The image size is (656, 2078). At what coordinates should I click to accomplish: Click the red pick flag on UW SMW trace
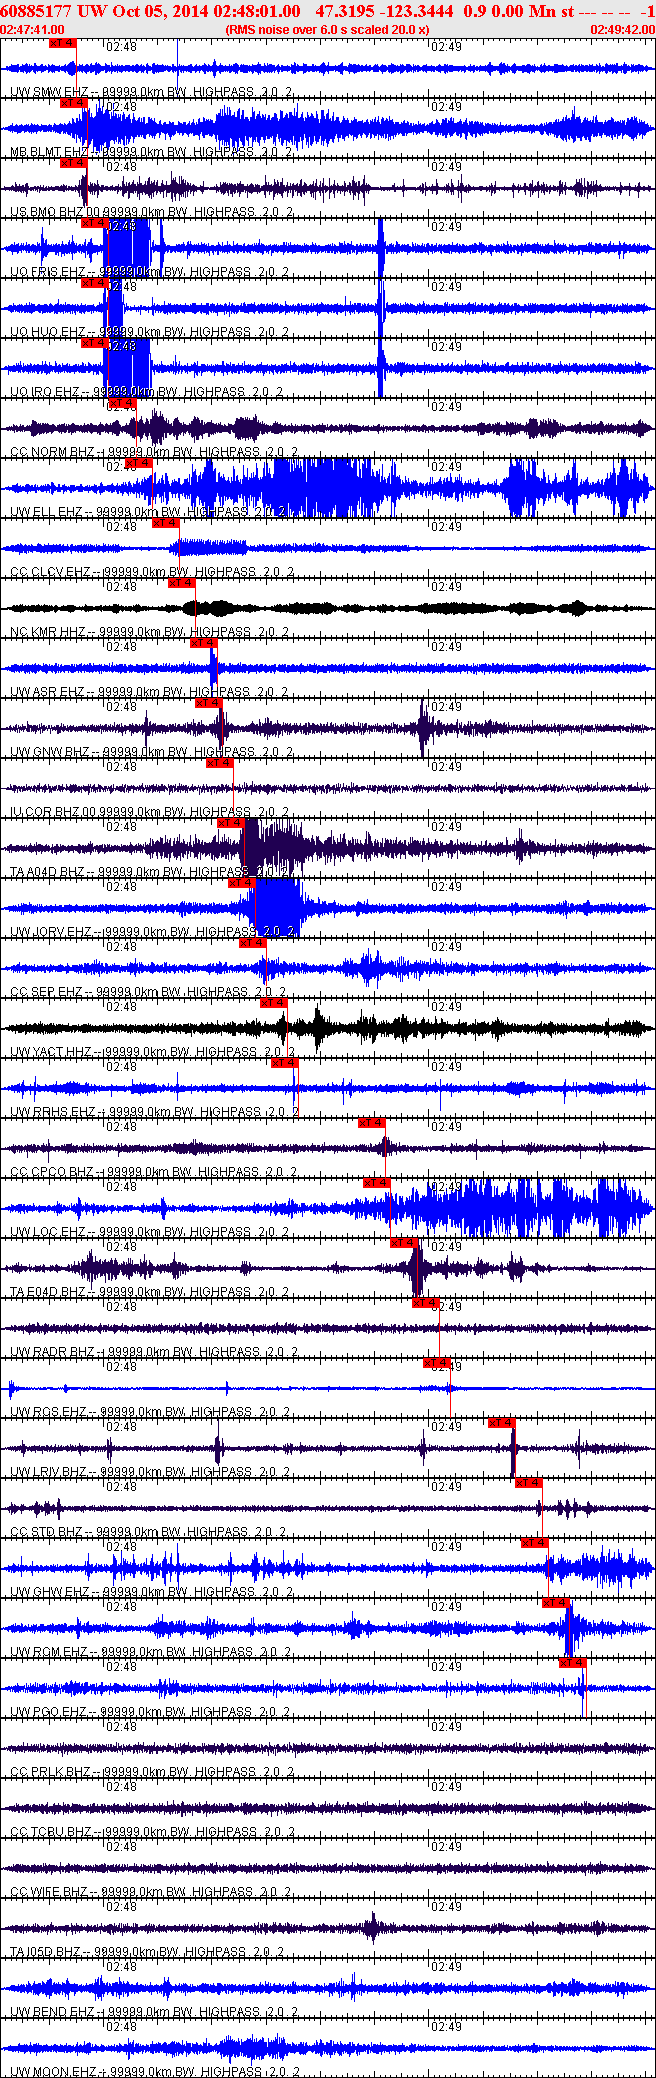click(62, 43)
